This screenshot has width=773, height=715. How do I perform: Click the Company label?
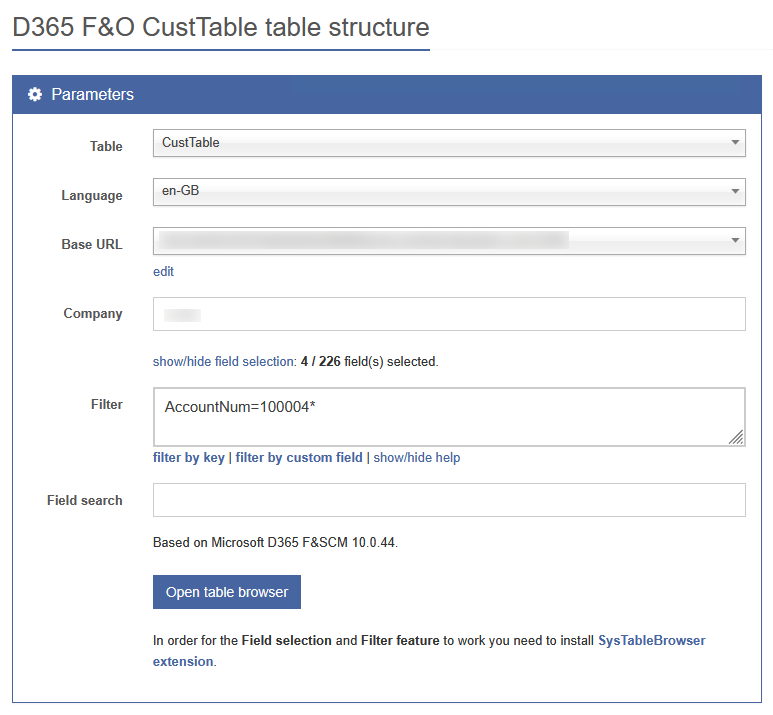click(x=93, y=314)
